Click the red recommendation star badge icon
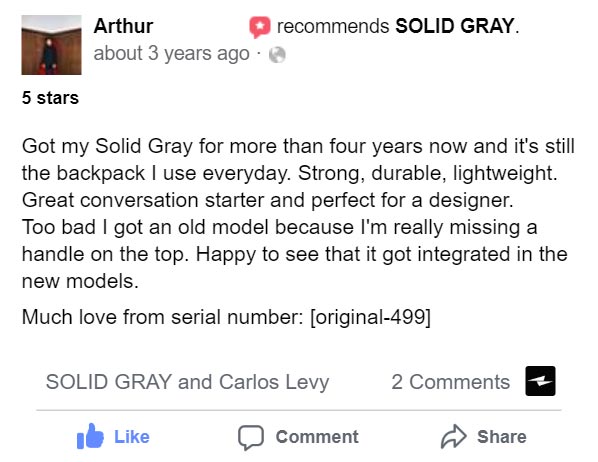This screenshot has height=462, width=598. point(260,27)
